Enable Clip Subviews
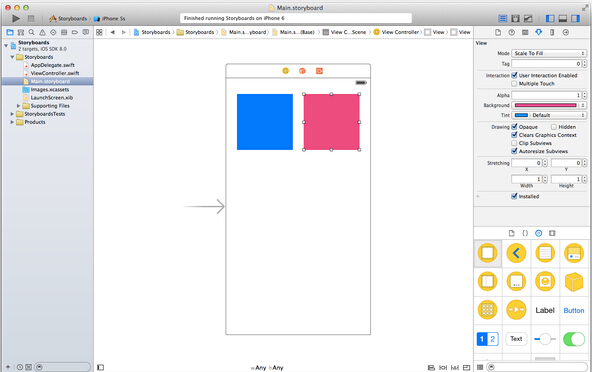 click(514, 143)
